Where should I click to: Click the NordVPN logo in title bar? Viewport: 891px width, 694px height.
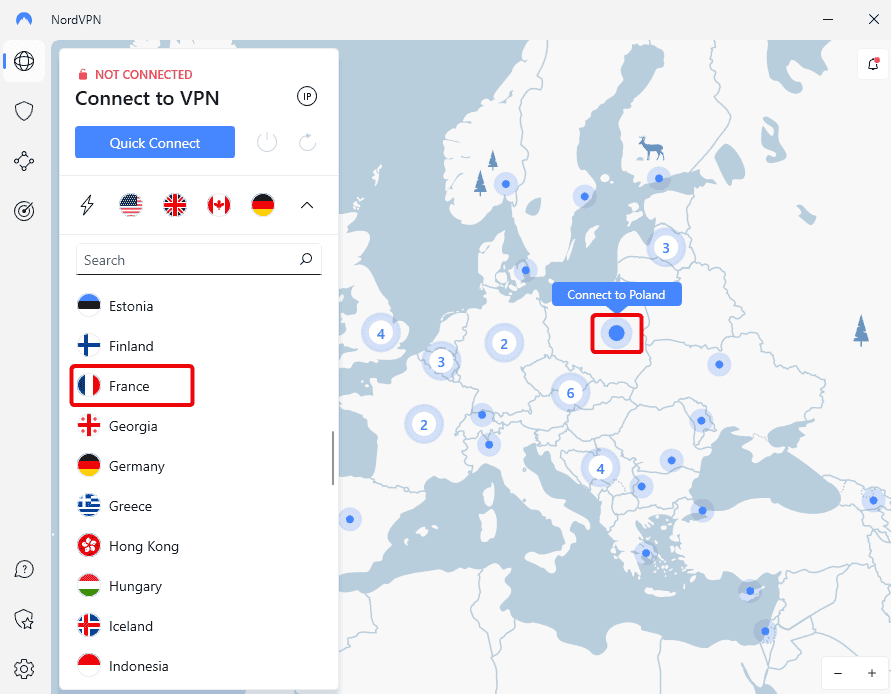[x=24, y=19]
